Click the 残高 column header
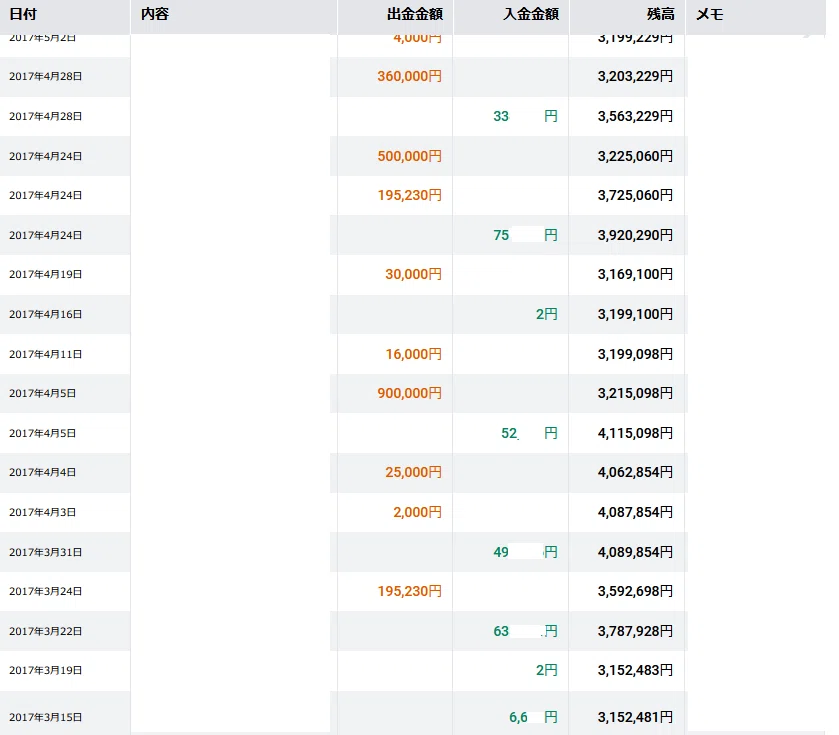The height and width of the screenshot is (735, 839). point(660,14)
